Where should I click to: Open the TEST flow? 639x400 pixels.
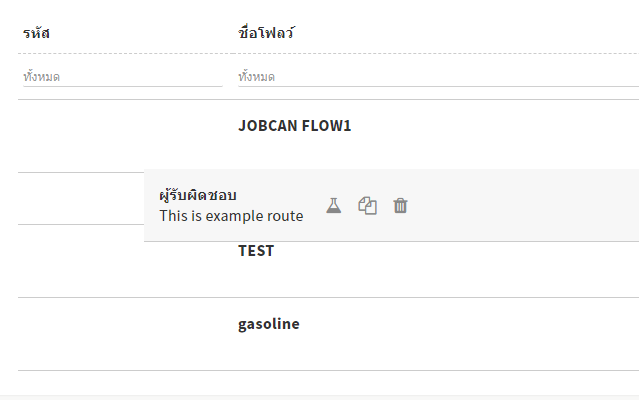[x=256, y=251]
